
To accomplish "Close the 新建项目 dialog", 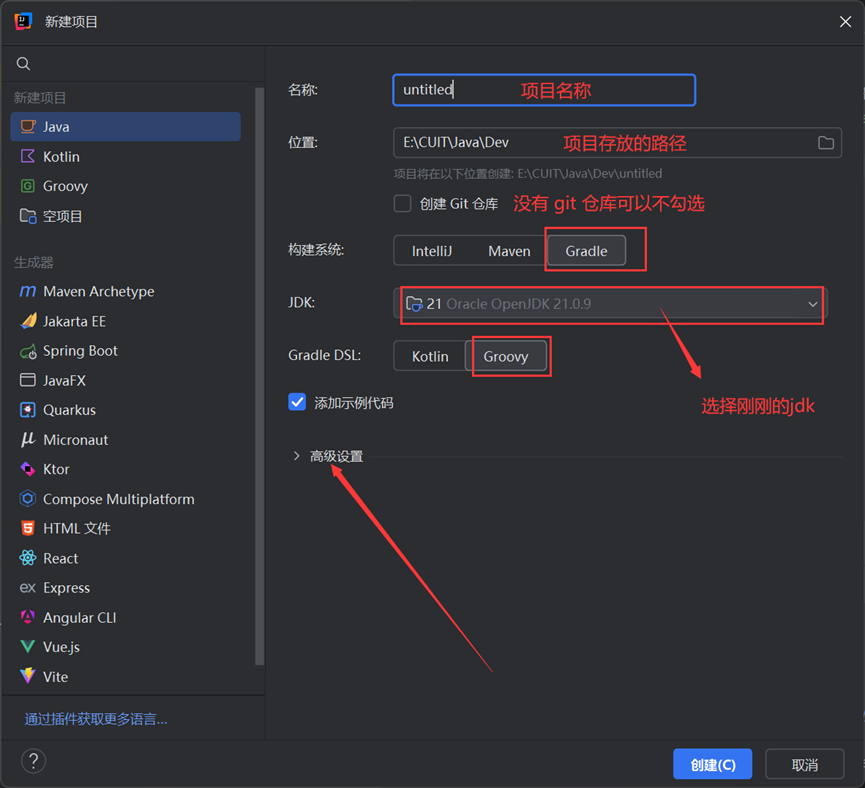I will (x=845, y=22).
